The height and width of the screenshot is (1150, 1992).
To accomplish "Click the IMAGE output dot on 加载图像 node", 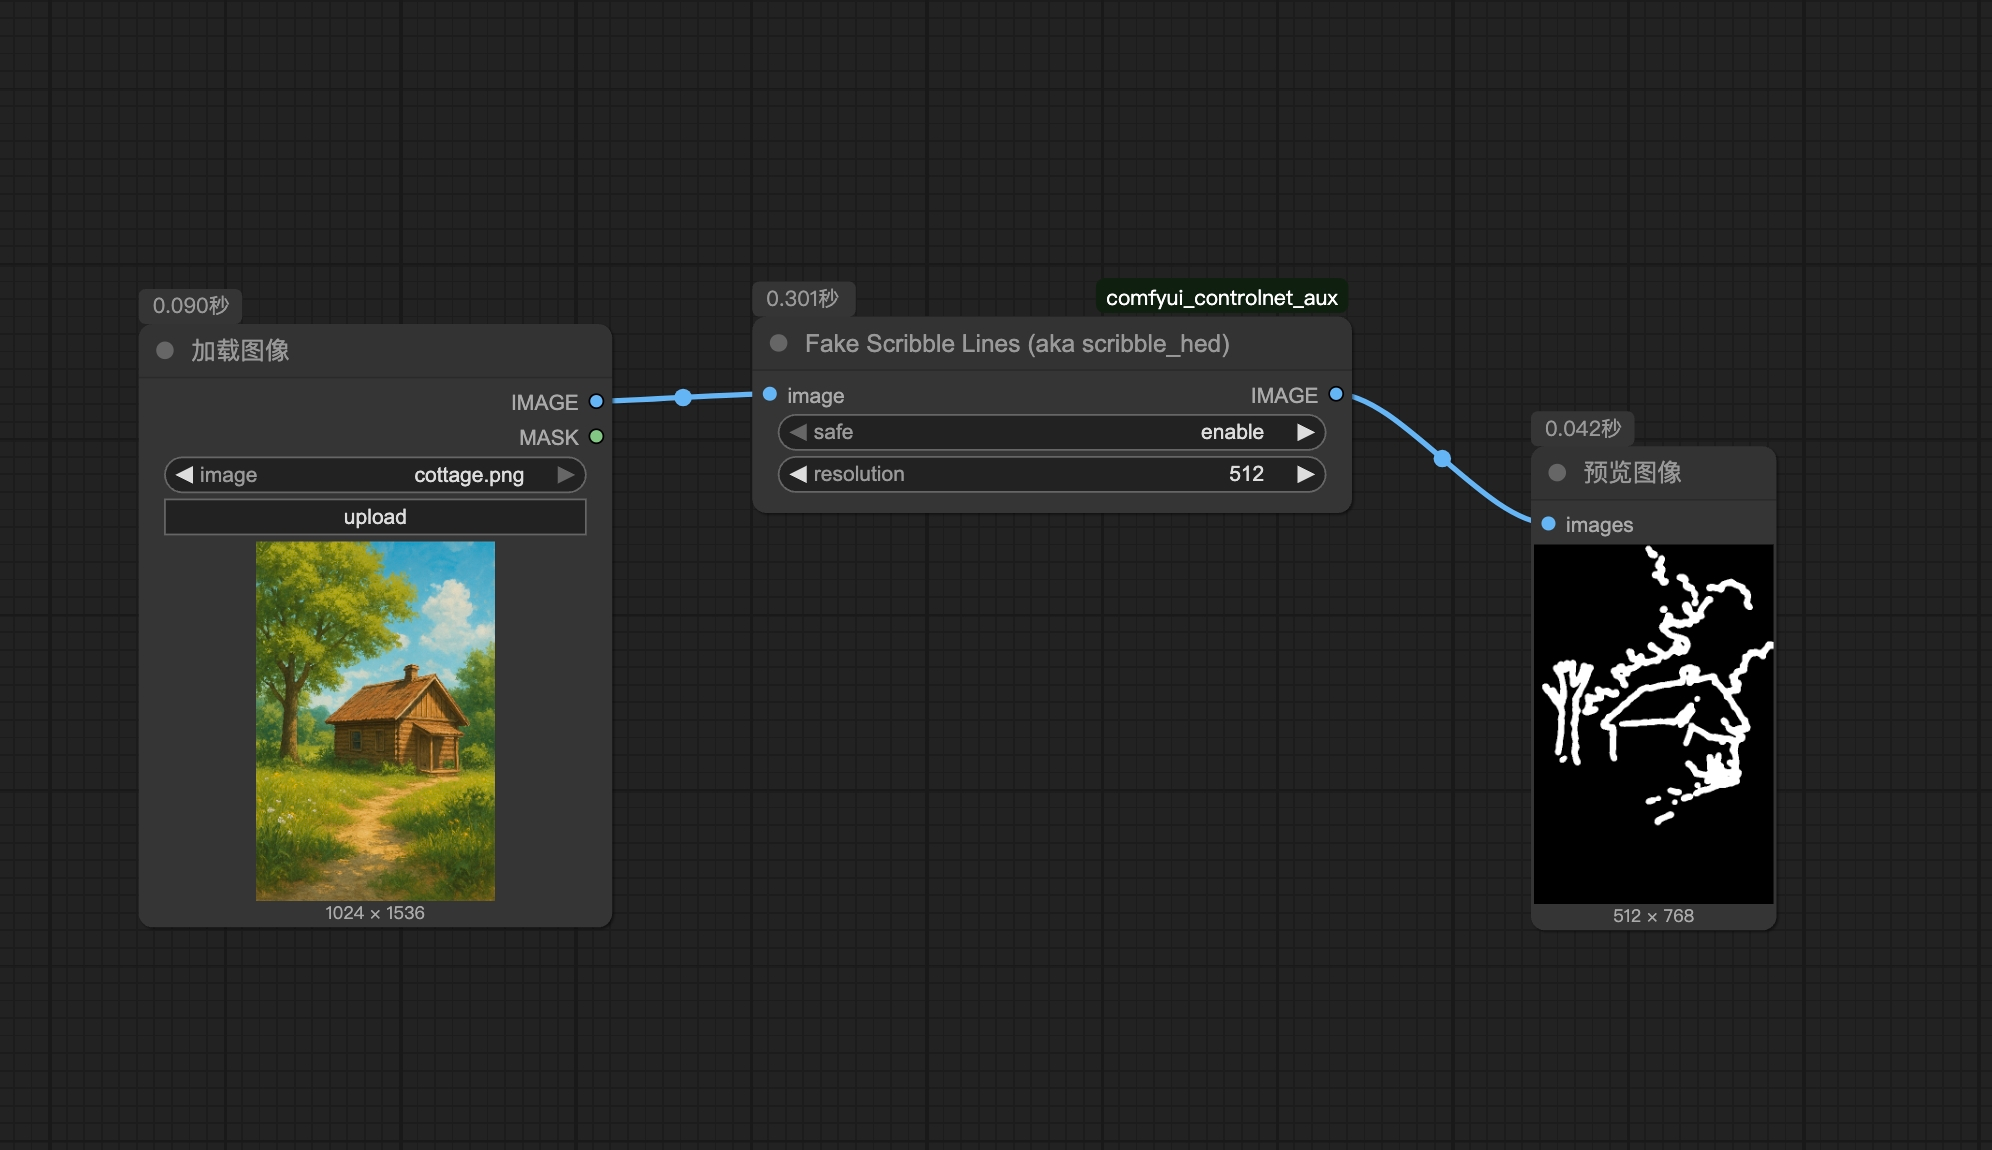I will tap(597, 401).
